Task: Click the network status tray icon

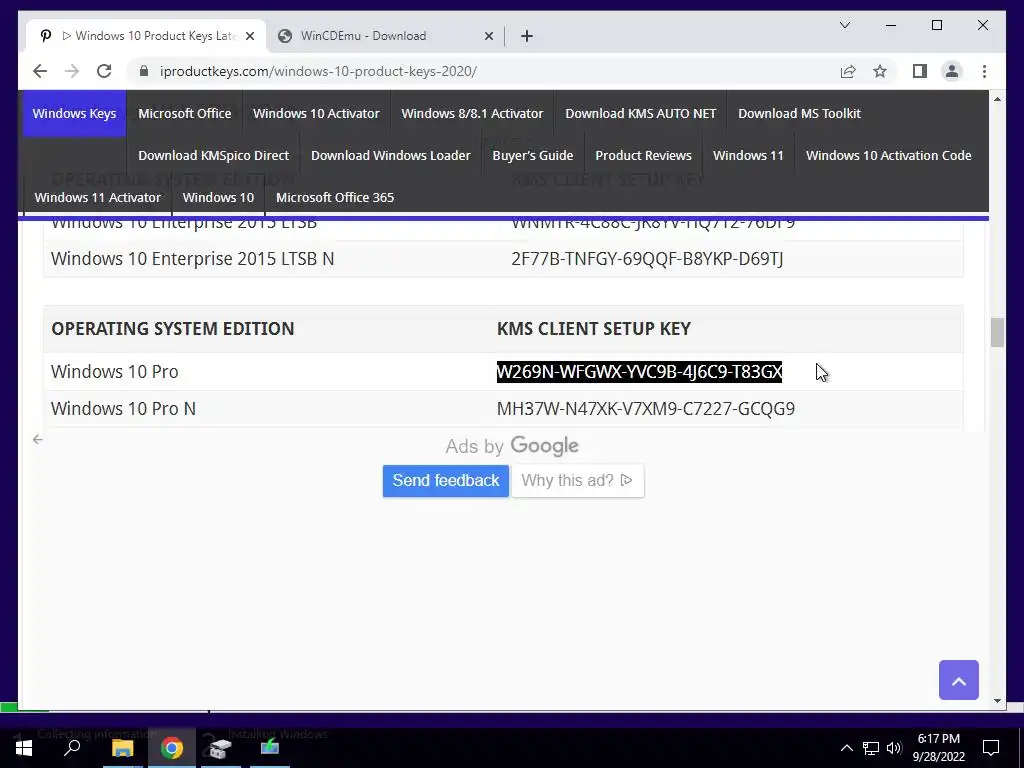Action: (x=871, y=748)
